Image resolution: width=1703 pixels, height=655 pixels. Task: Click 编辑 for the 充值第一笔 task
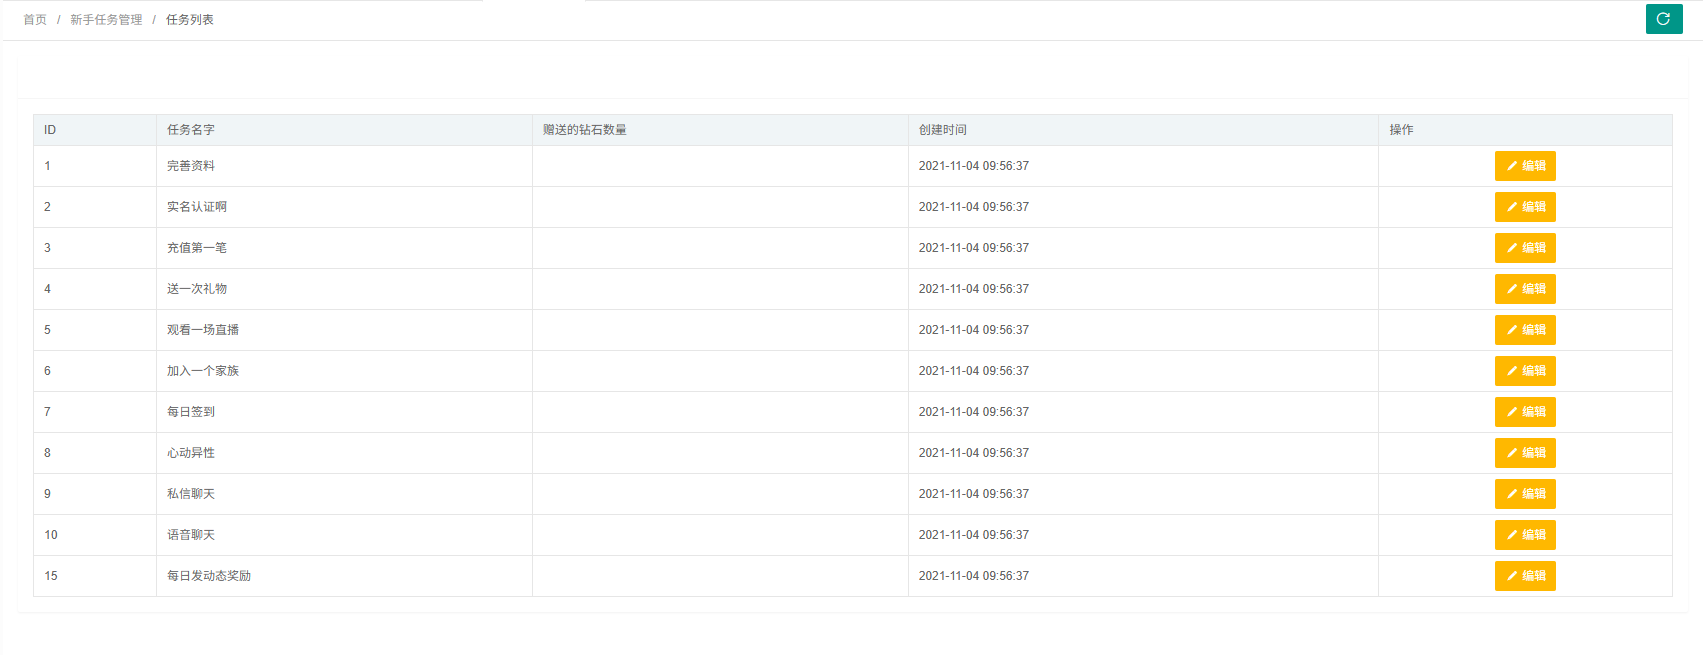click(1525, 248)
